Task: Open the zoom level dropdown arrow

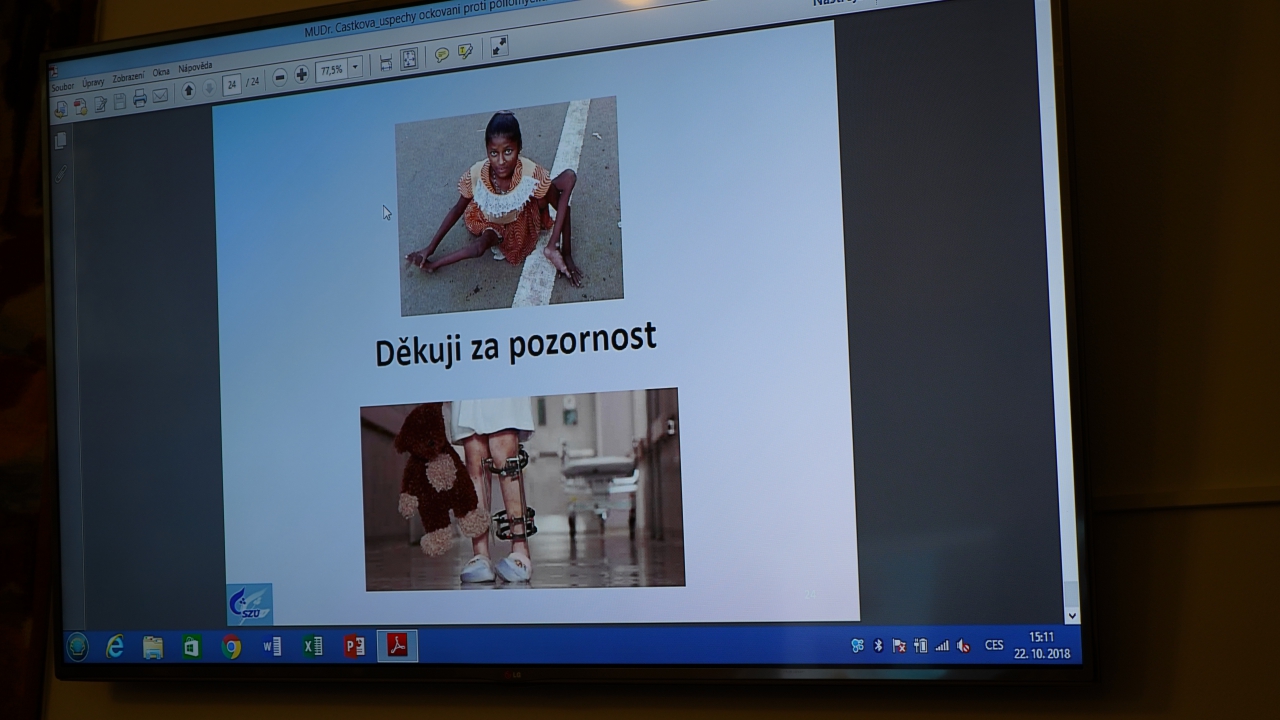Action: [354, 68]
